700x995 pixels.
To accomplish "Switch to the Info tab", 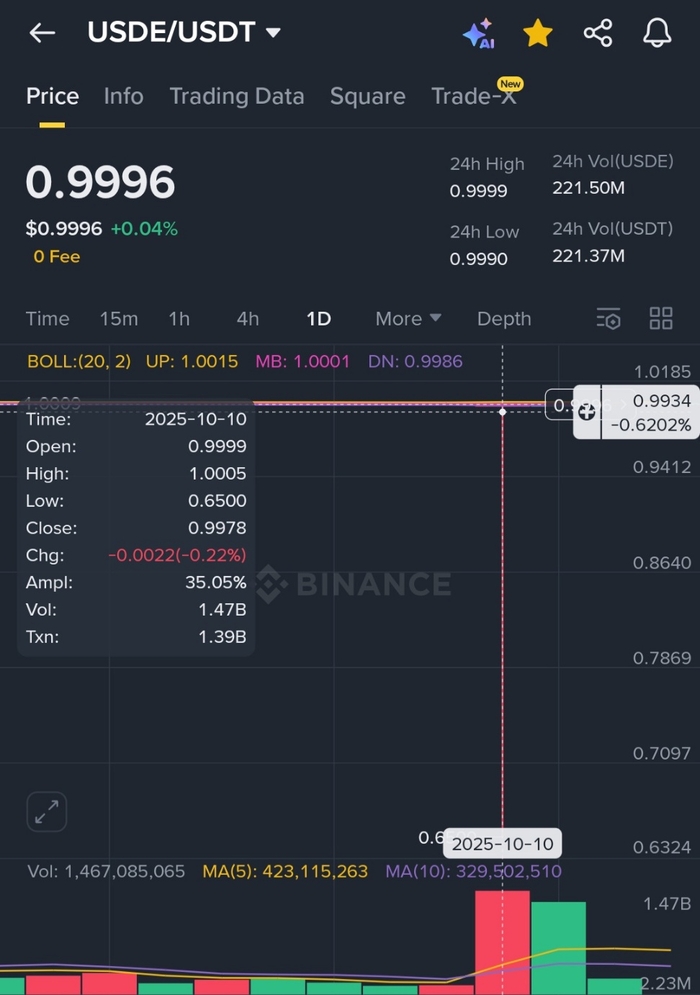I will pyautogui.click(x=123, y=96).
